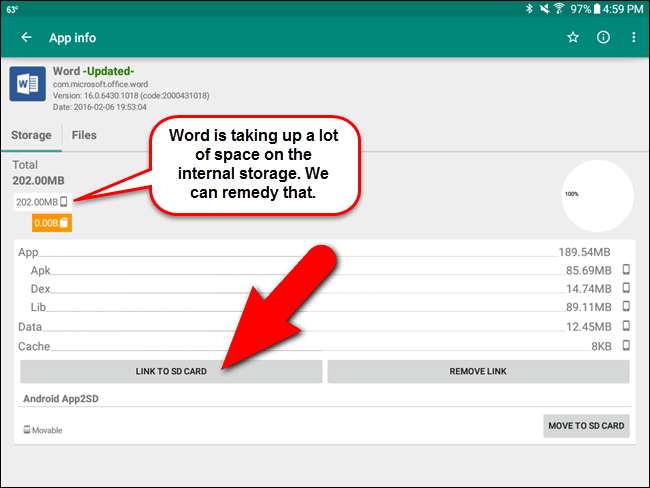The width and height of the screenshot is (650, 488).
Task: Tap the 202.00MB internal storage badge
Action: coord(42,202)
